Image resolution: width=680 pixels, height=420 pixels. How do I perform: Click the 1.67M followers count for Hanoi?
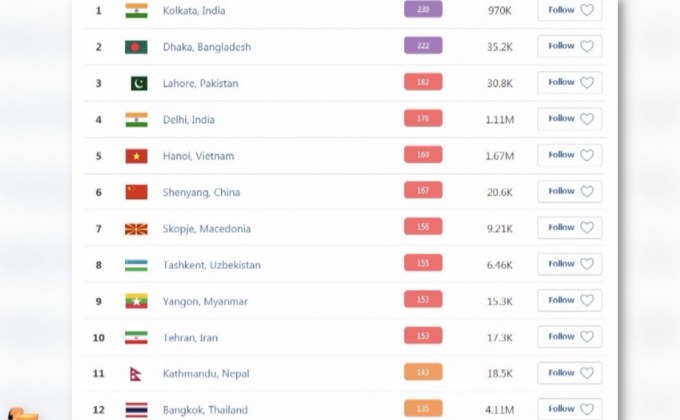pos(497,156)
